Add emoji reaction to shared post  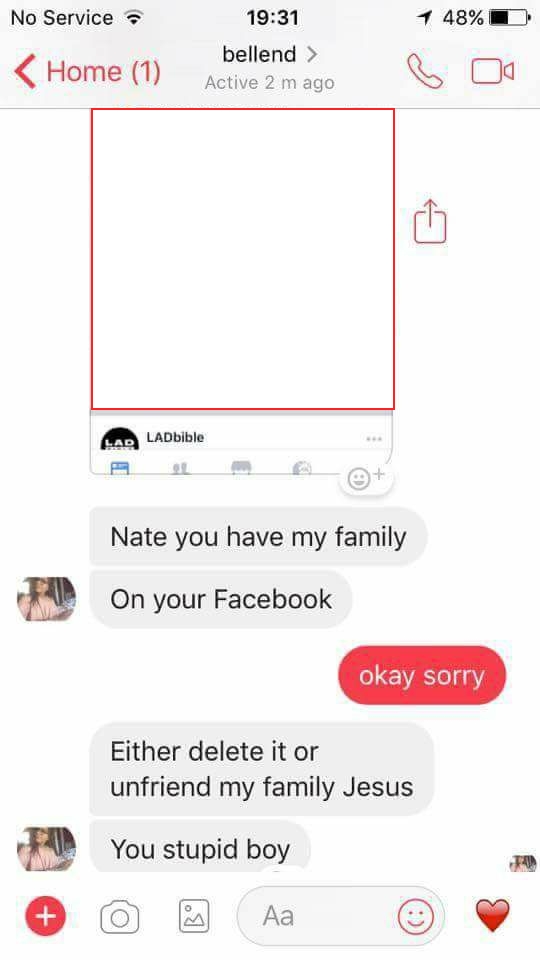click(365, 478)
